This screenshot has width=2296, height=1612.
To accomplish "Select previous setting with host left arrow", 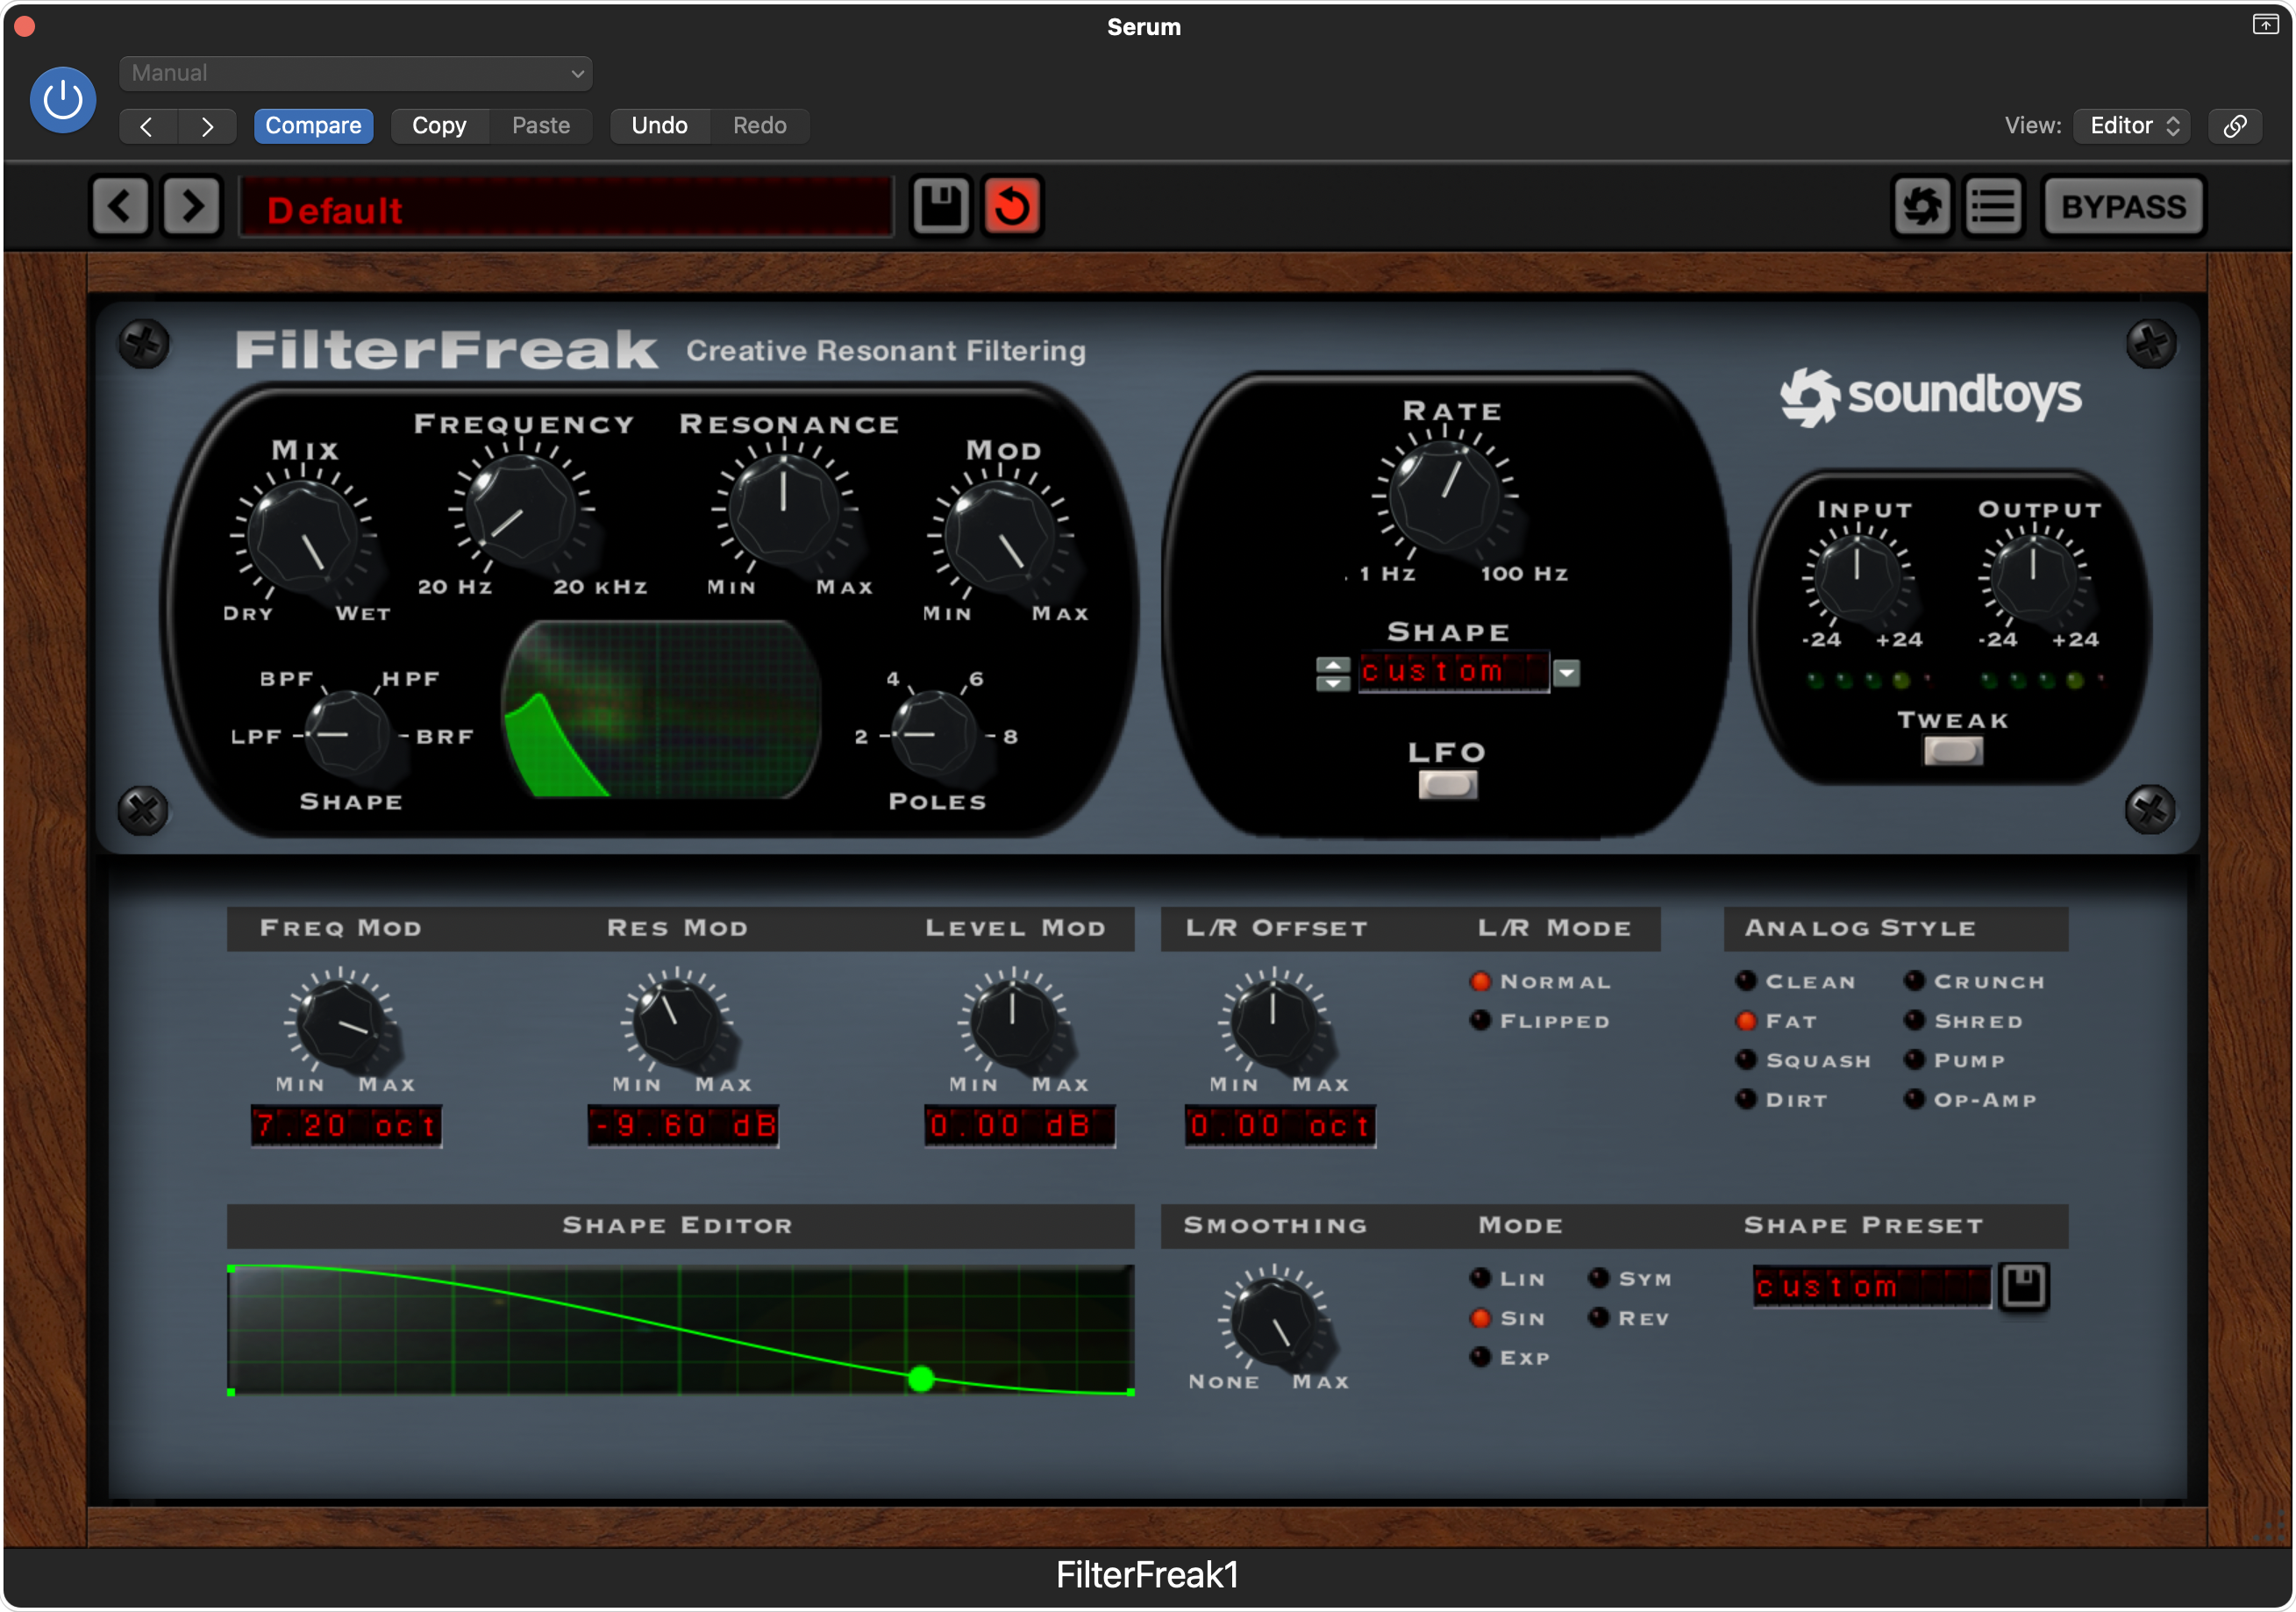I will (147, 126).
